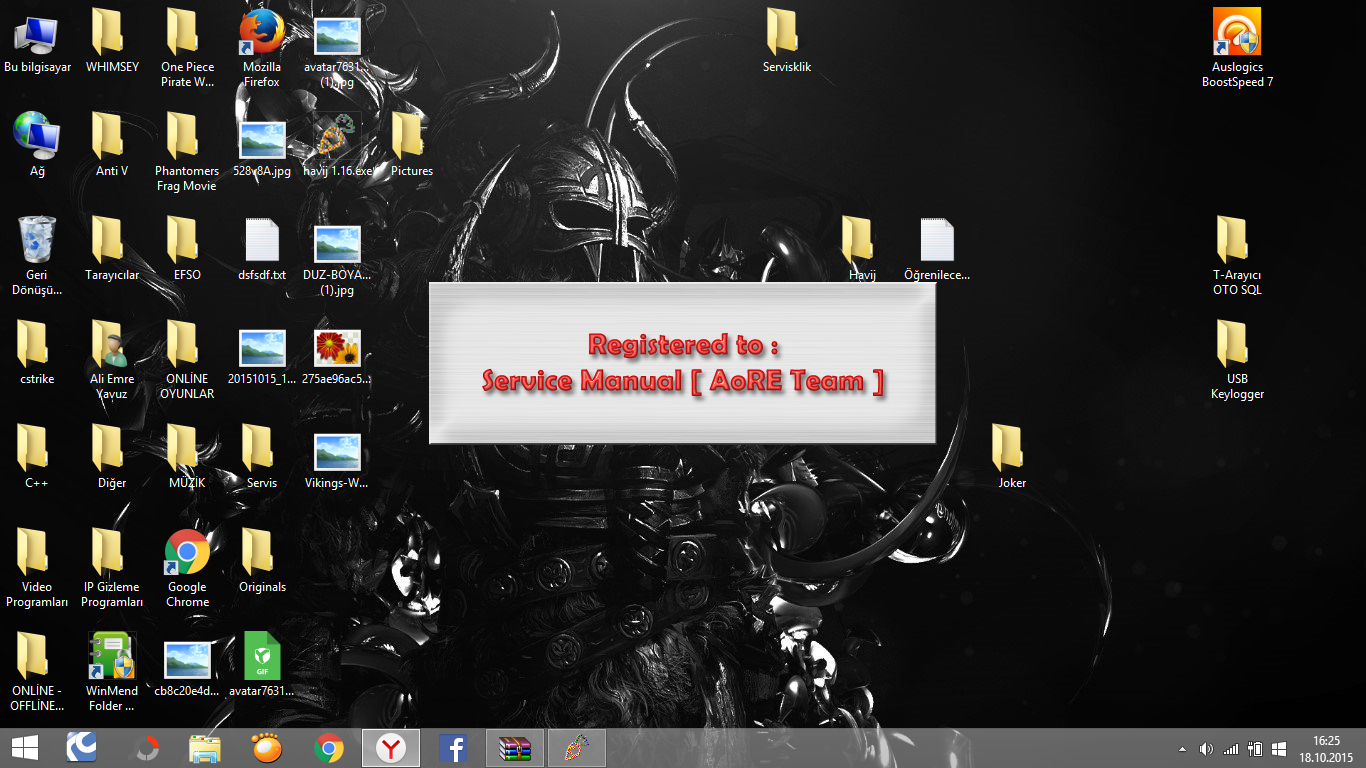
Task: Open Bu bilgisayar desktop icon
Action: point(37,42)
